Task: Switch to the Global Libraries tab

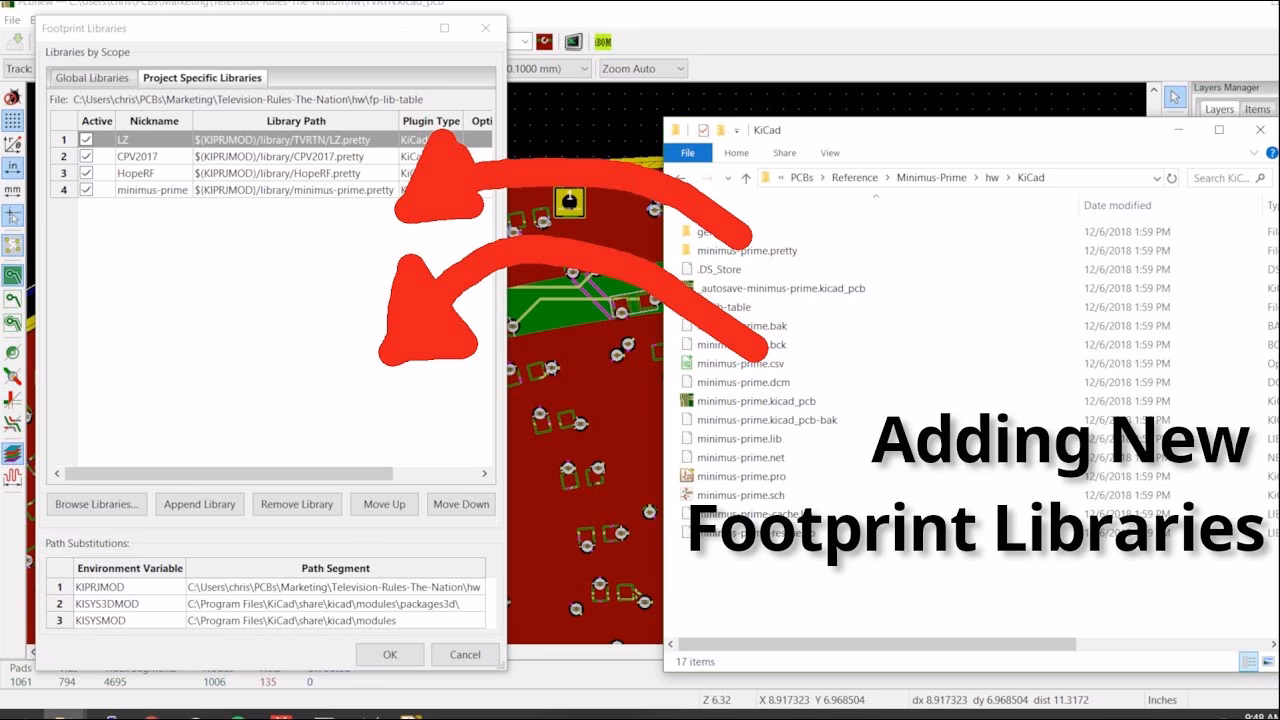Action: tap(91, 77)
